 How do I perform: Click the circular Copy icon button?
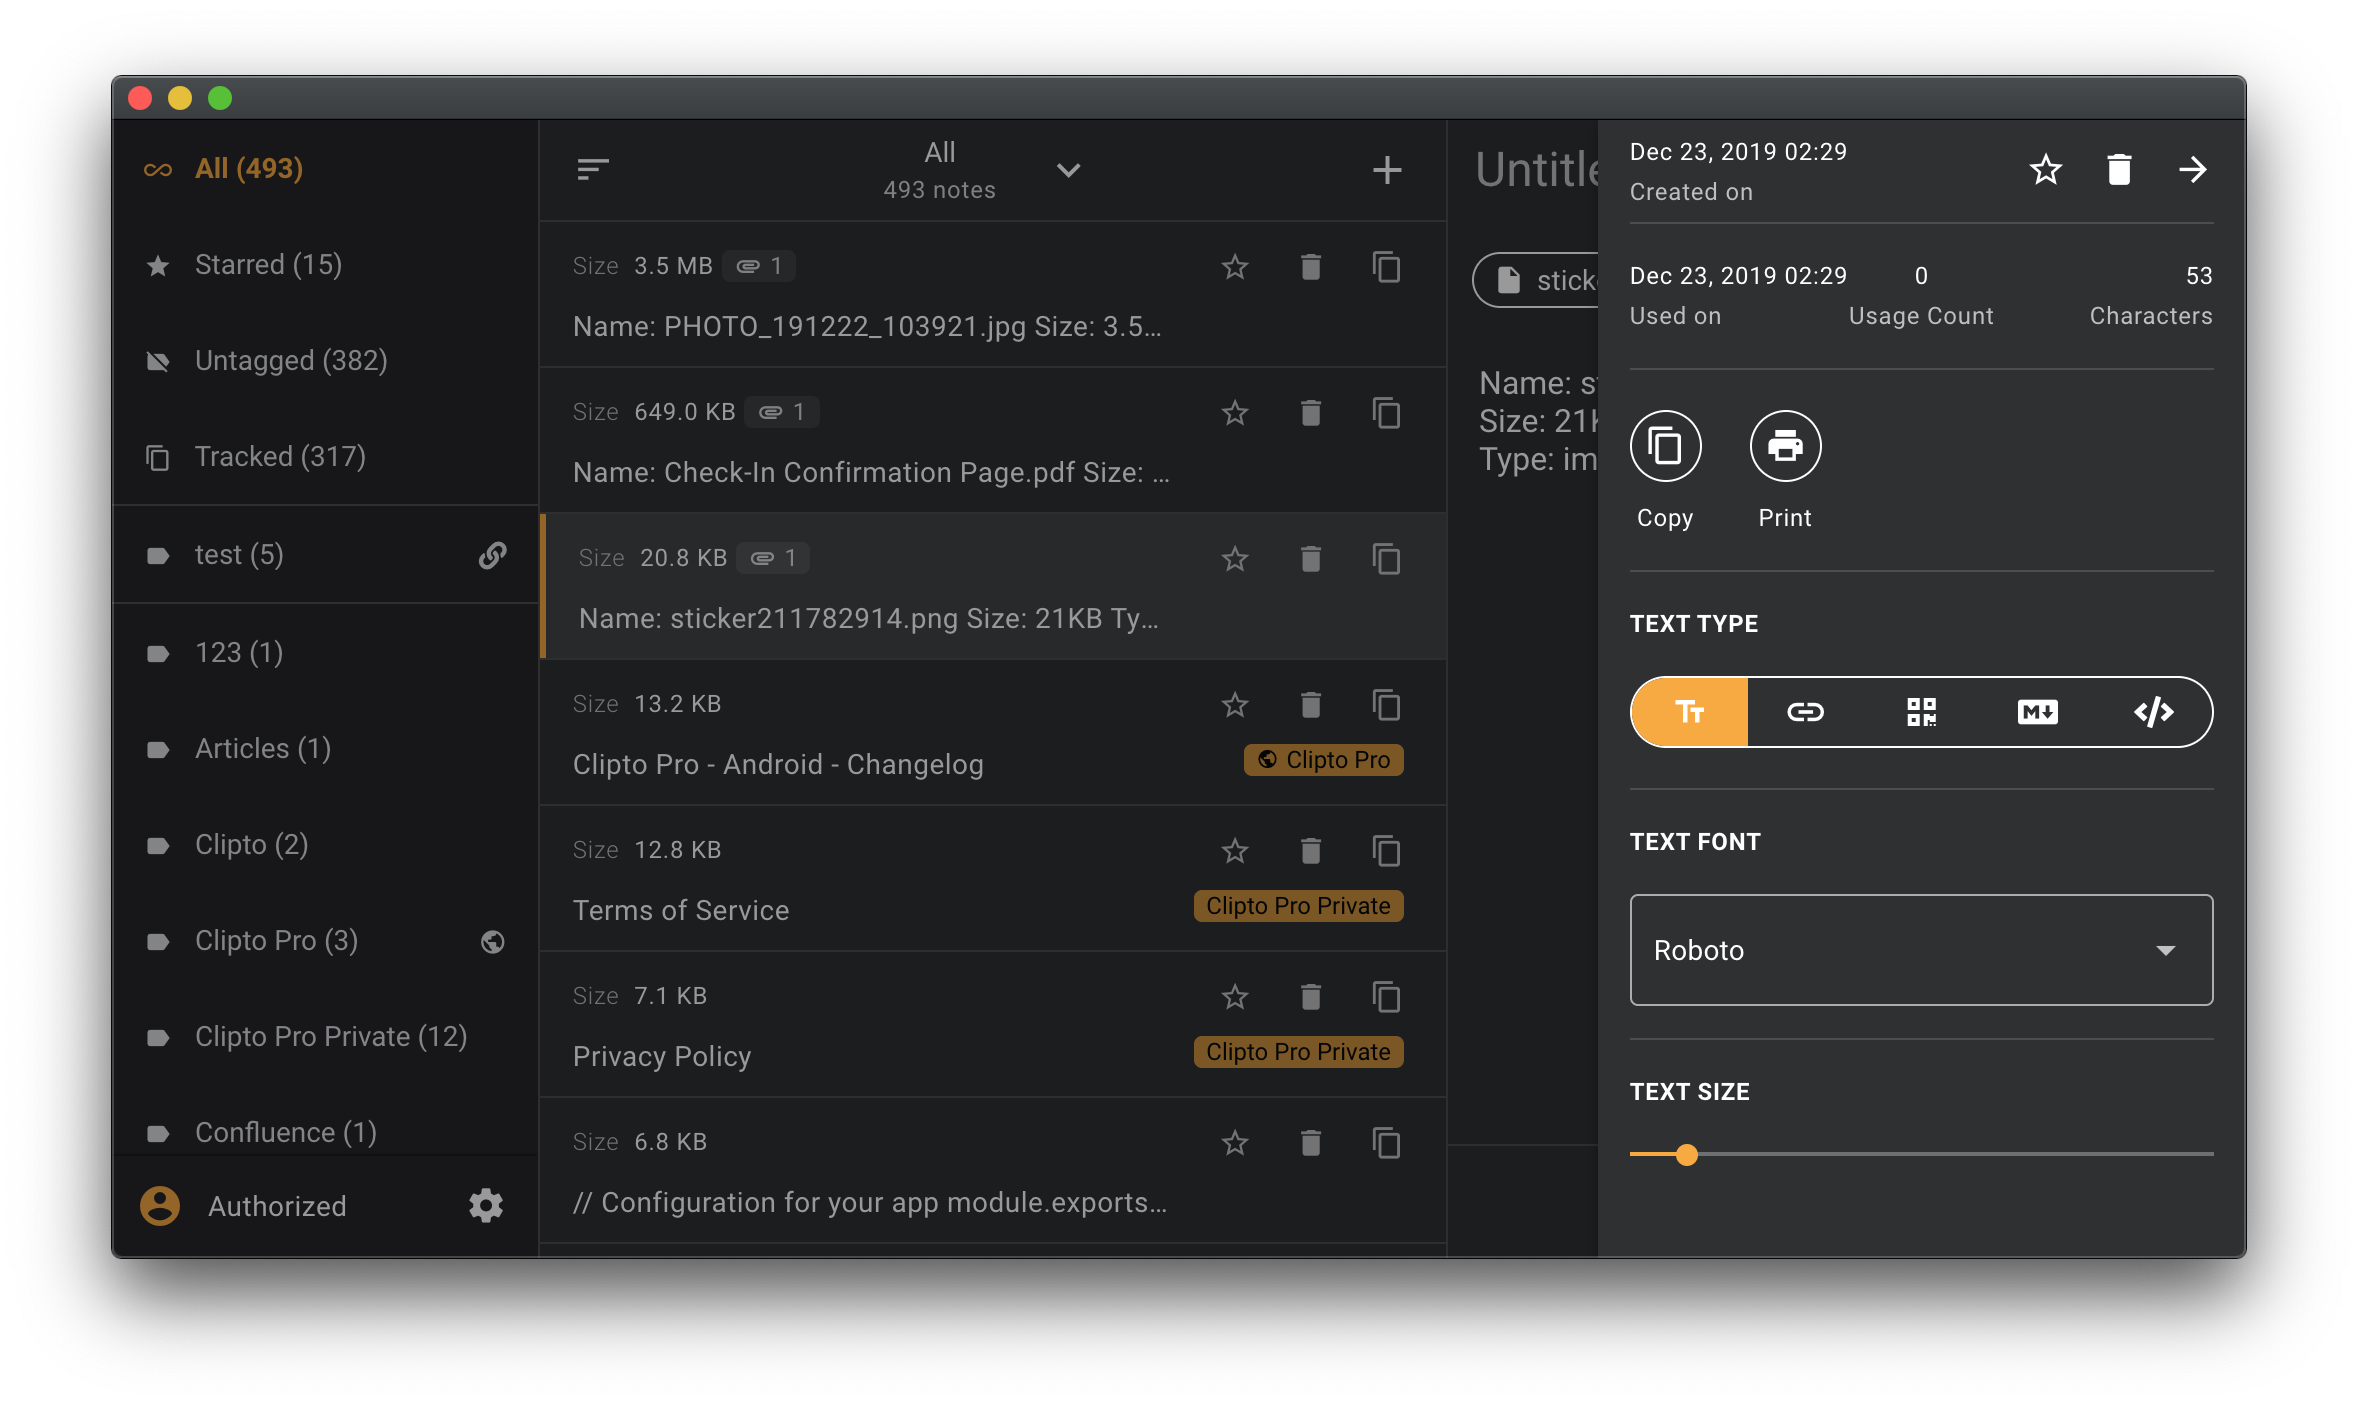coord(1665,446)
